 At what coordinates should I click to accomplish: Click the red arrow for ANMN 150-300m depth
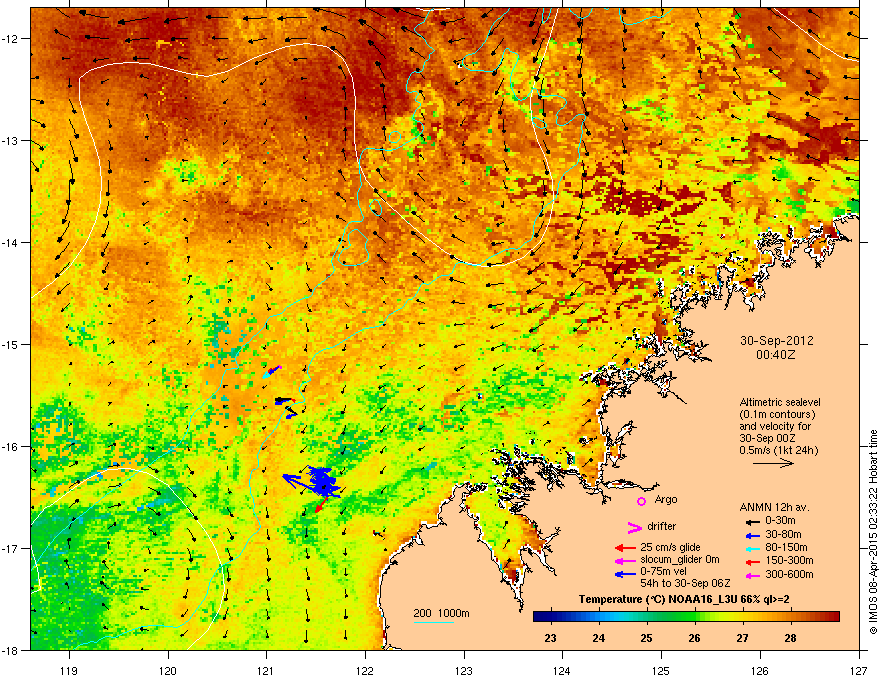pyautogui.click(x=752, y=561)
